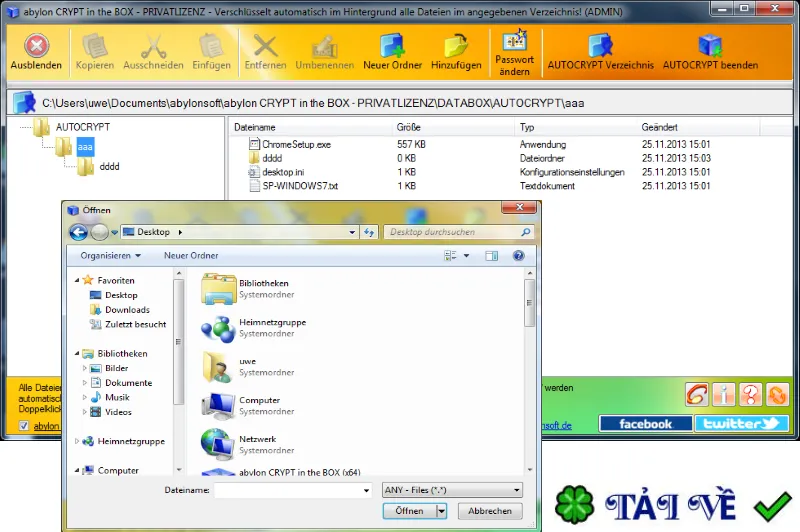Open the ANY - Files type dropdown
The image size is (800, 532).
pyautogui.click(x=452, y=490)
